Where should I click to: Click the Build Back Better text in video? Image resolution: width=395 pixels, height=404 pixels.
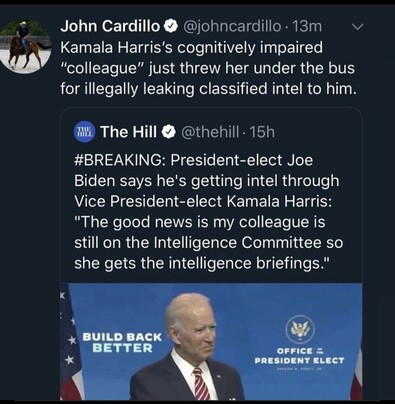[x=122, y=342]
